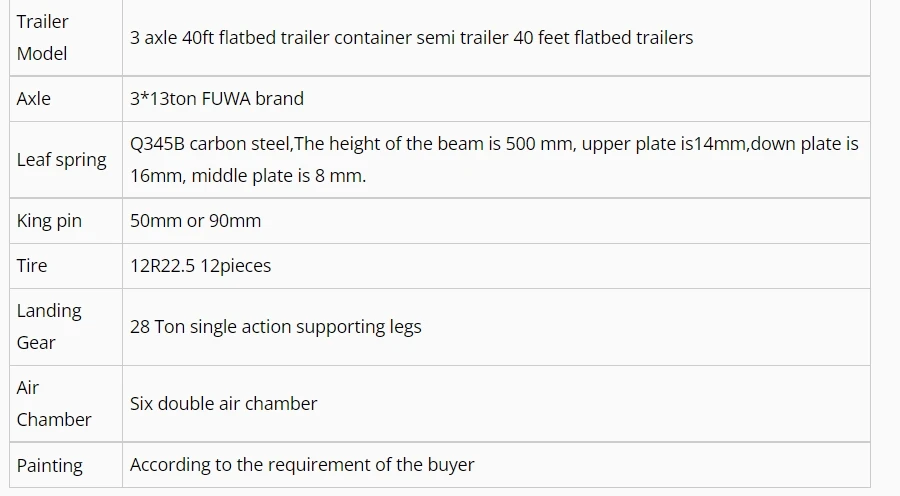Click the "Q345B carbon steel" text
This screenshot has height=496, width=900.
(x=209, y=144)
